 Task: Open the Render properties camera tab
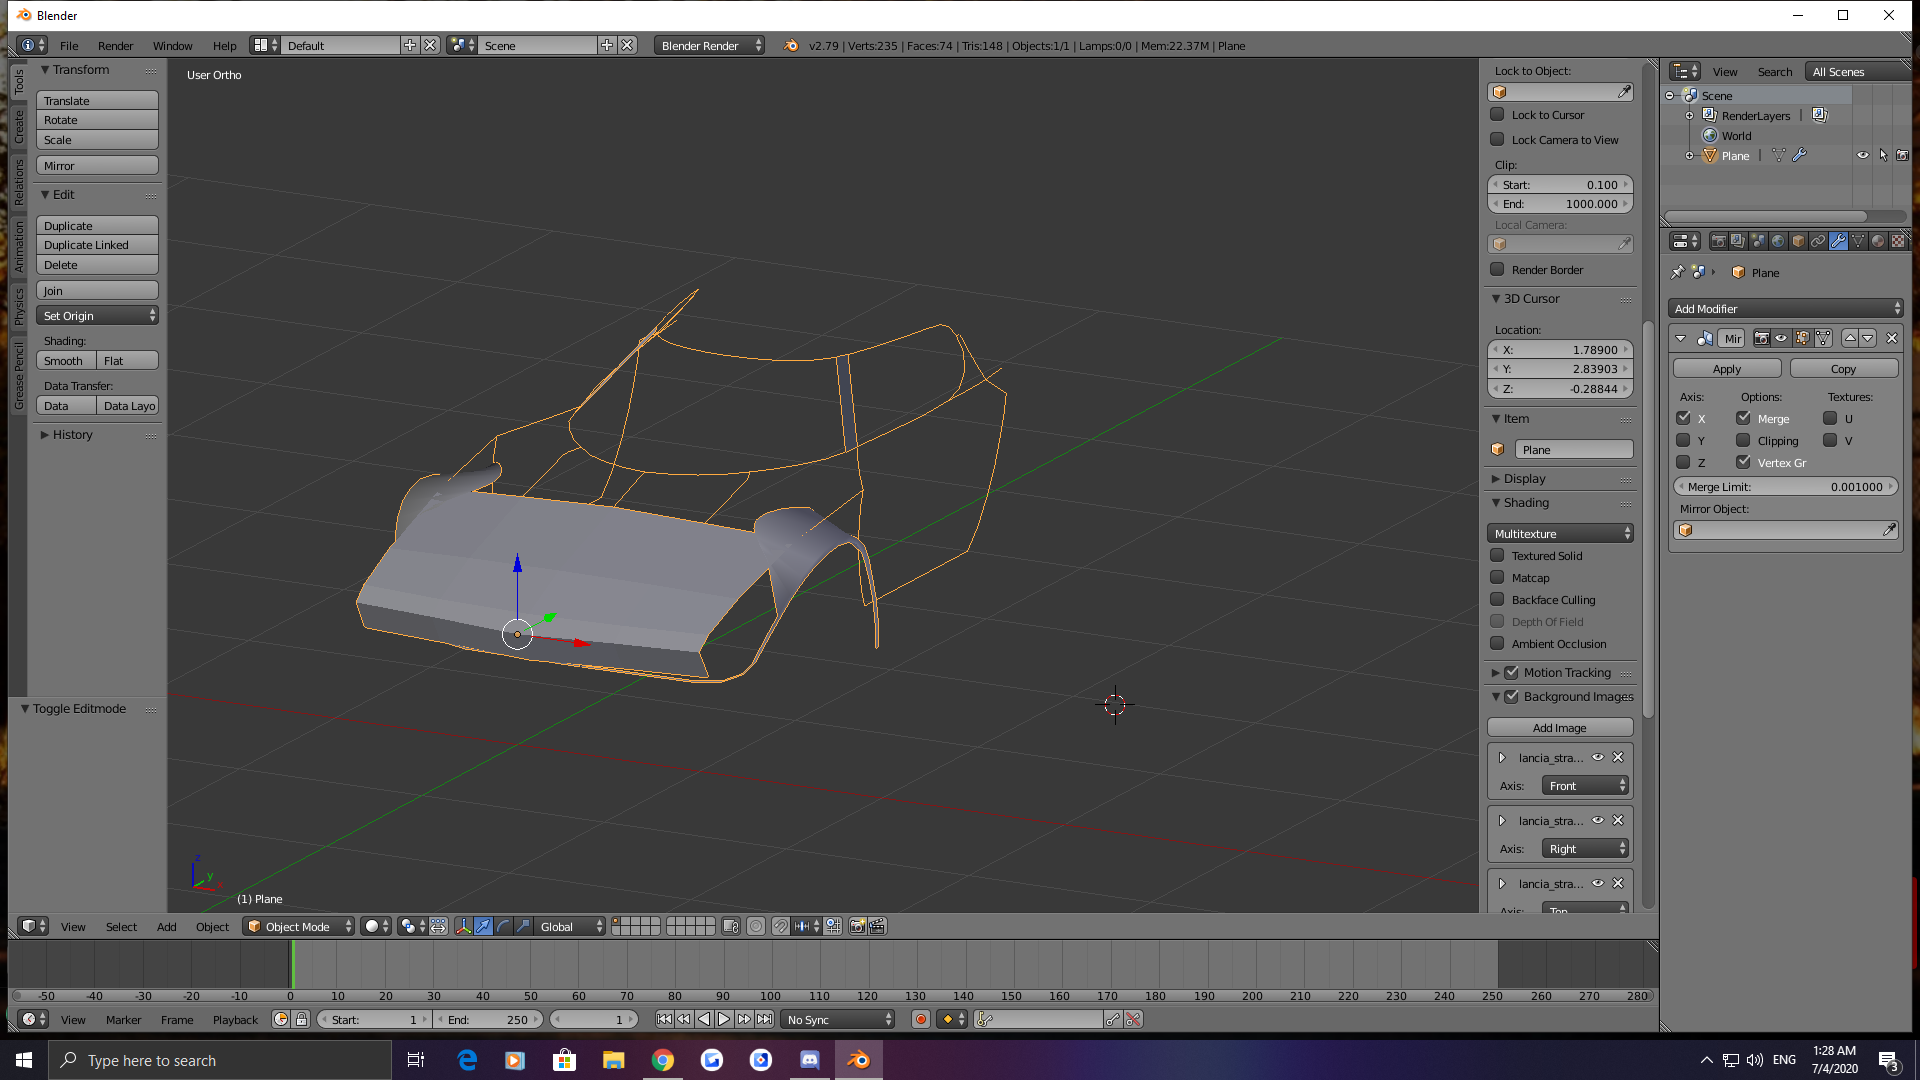click(1718, 241)
